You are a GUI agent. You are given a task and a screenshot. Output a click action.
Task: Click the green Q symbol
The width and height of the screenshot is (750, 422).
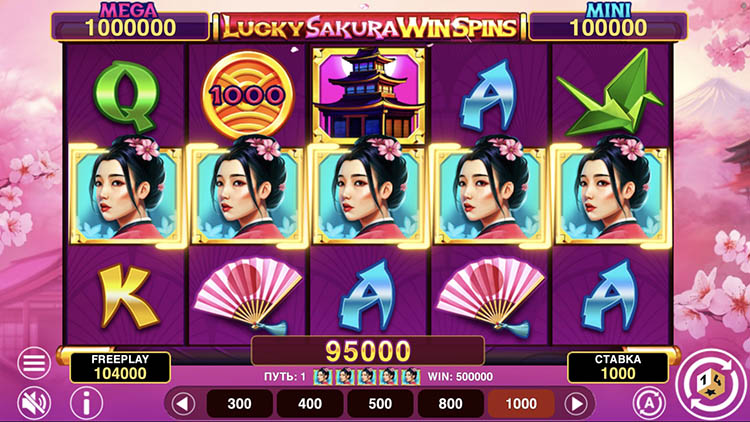pyautogui.click(x=126, y=96)
